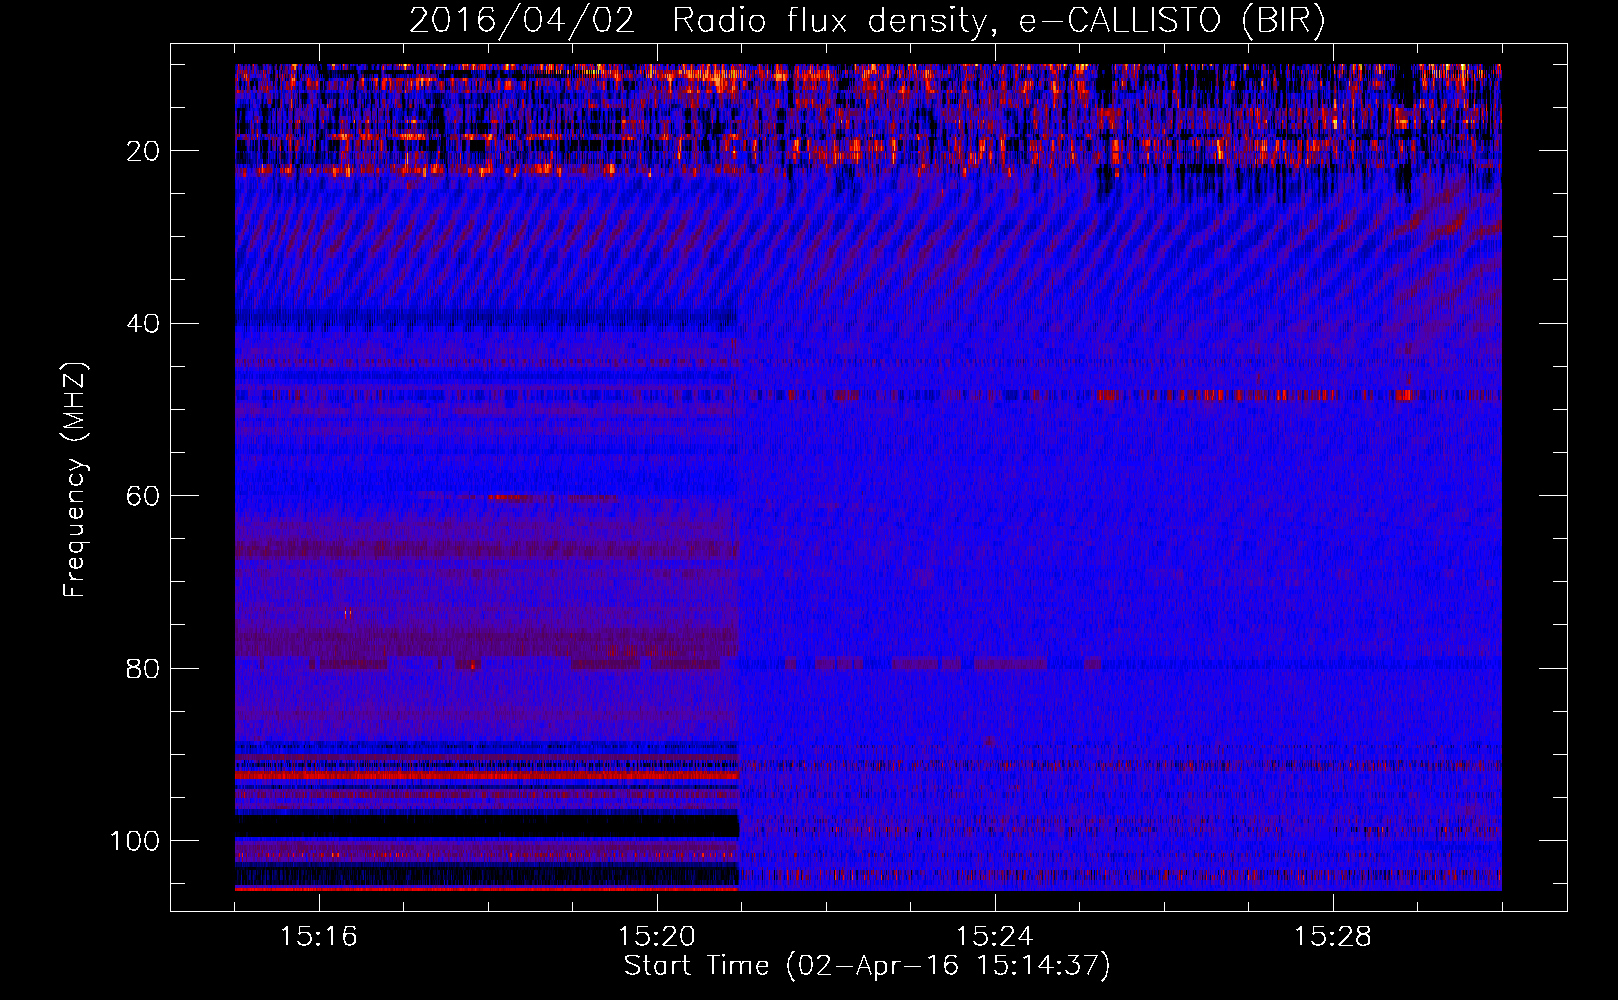Click the 60 frequency tick label
This screenshot has height=1000, width=1618.
143,496
